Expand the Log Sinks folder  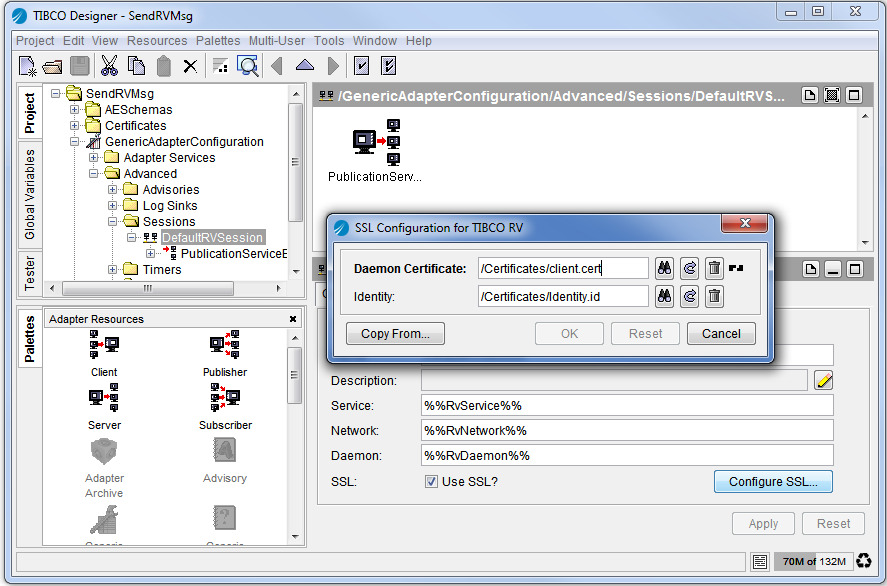tap(112, 205)
